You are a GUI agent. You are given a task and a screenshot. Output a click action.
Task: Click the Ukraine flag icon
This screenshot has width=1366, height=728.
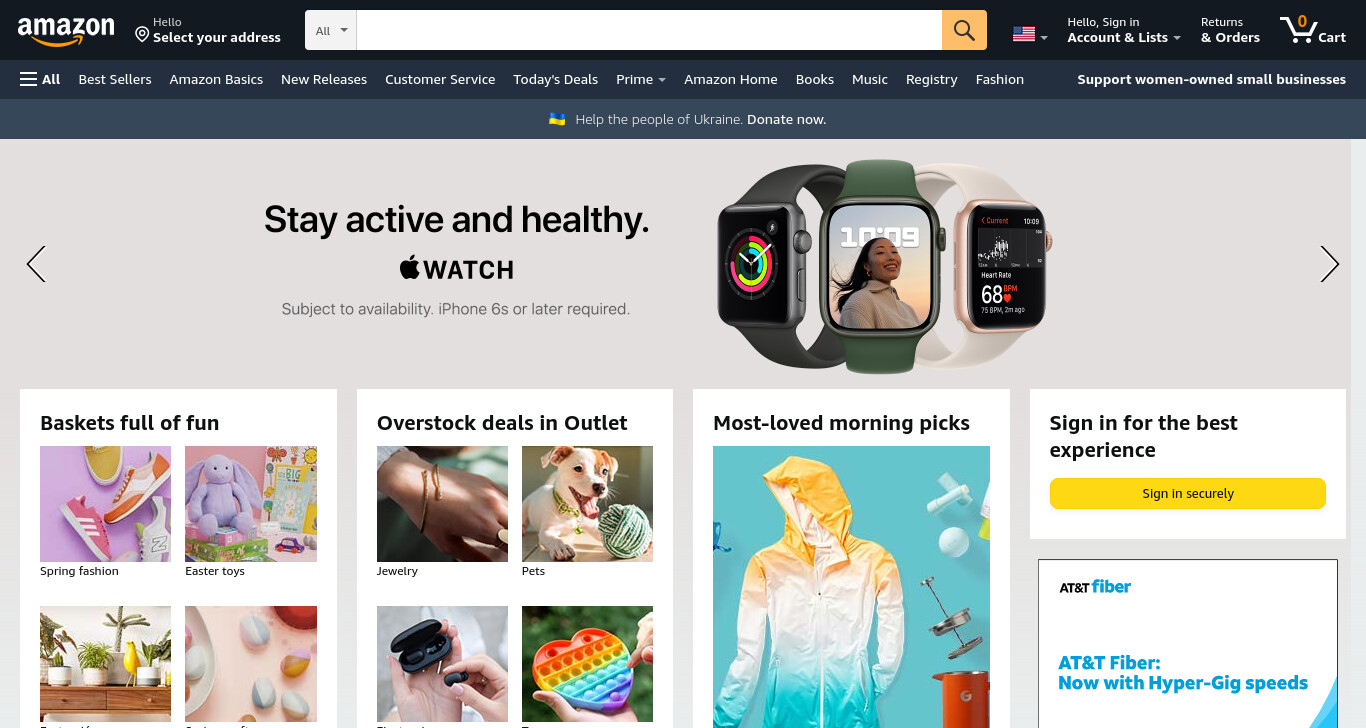557,119
